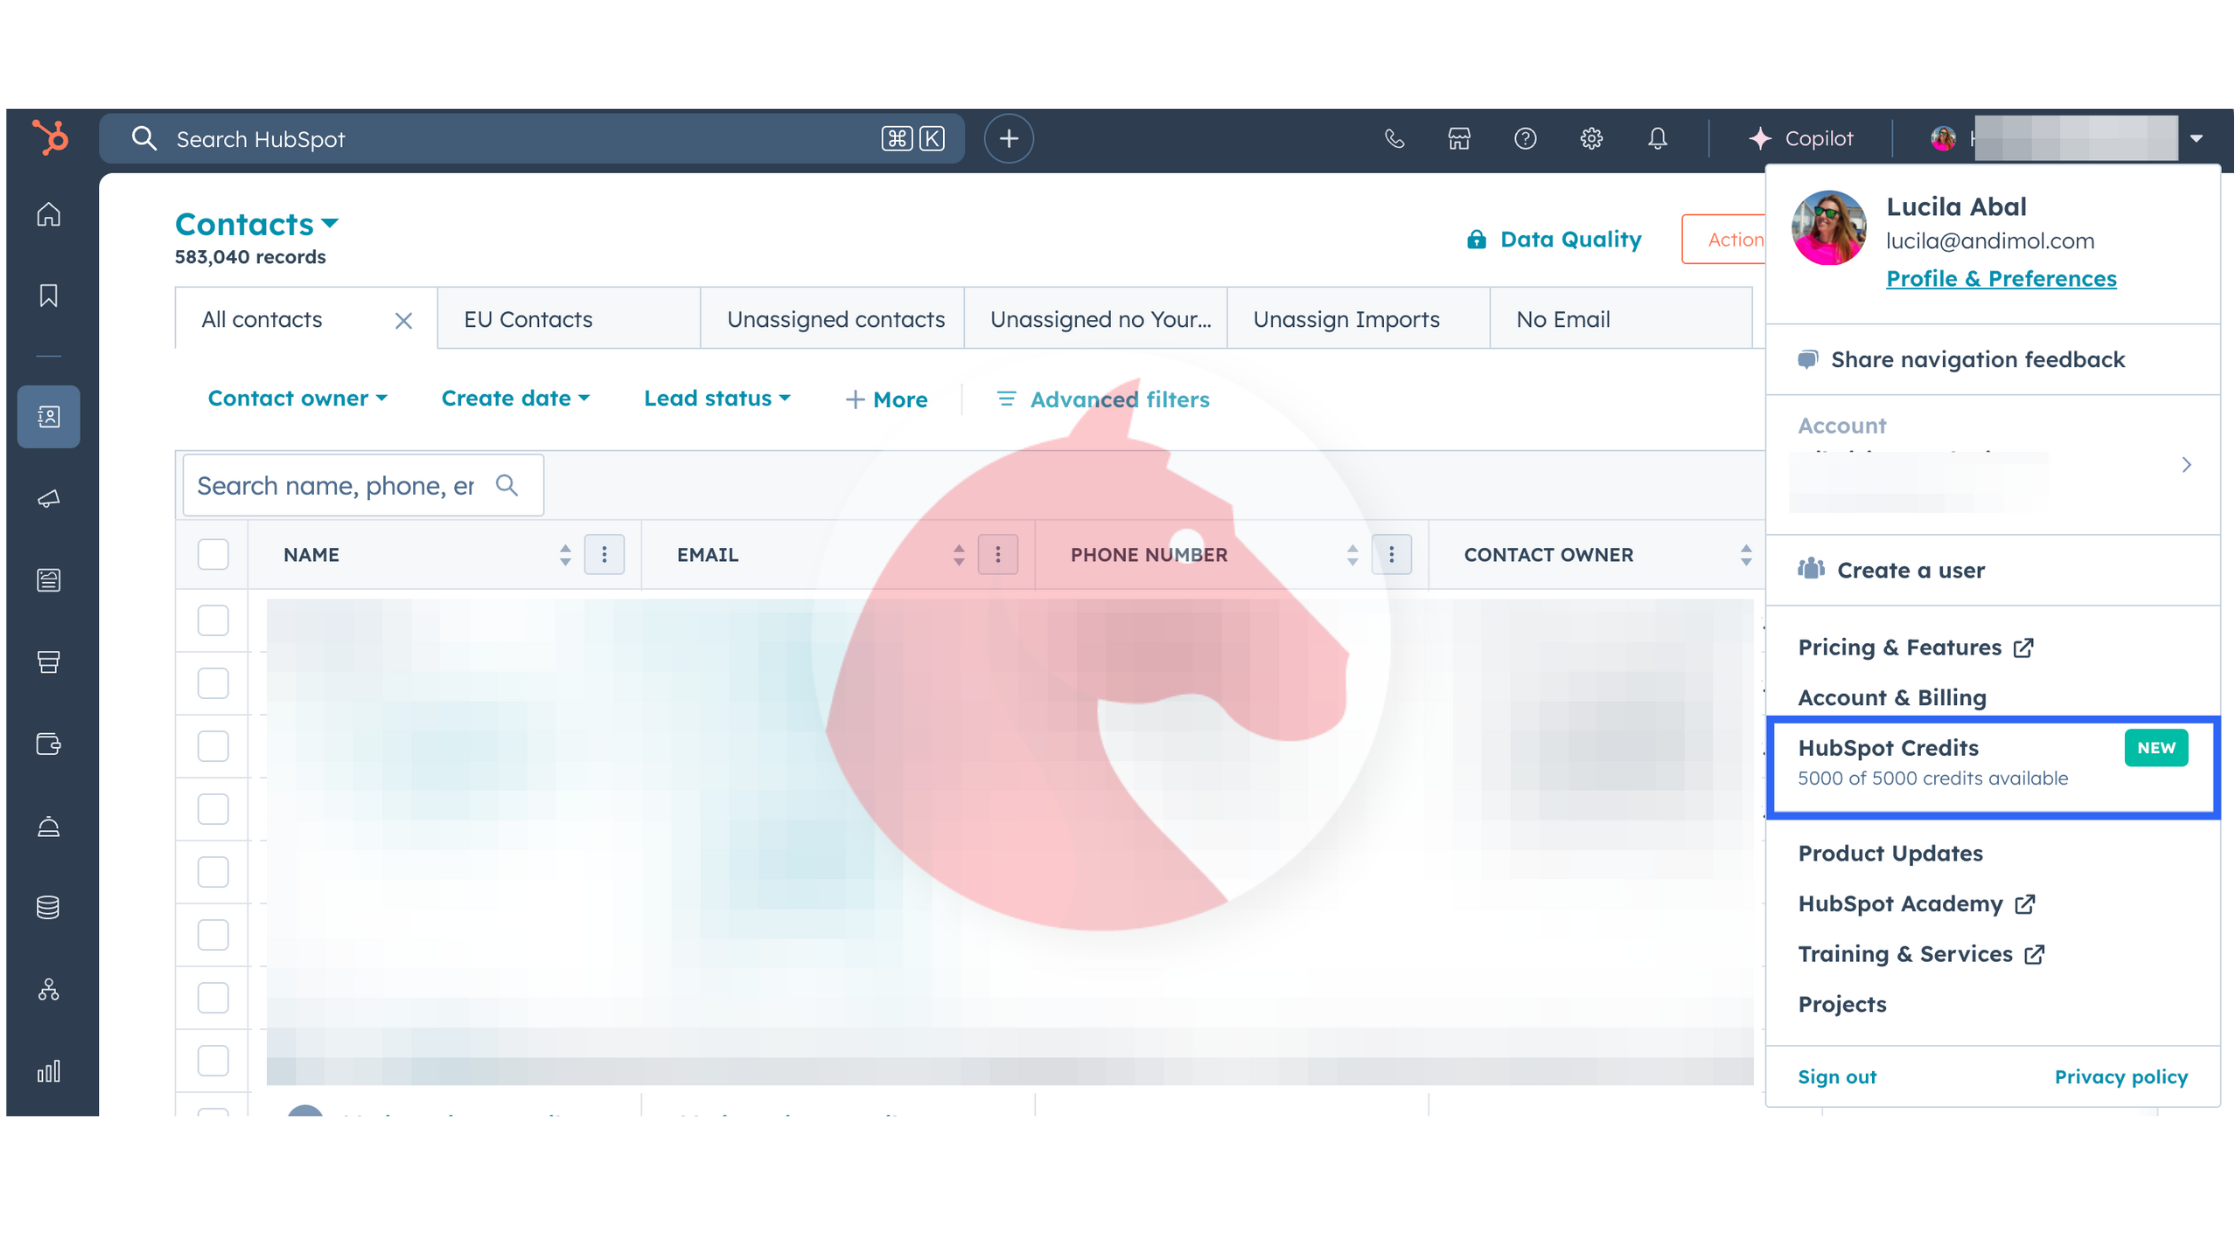
Task: Switch to the Unassigned no Your... tab
Action: point(1096,319)
